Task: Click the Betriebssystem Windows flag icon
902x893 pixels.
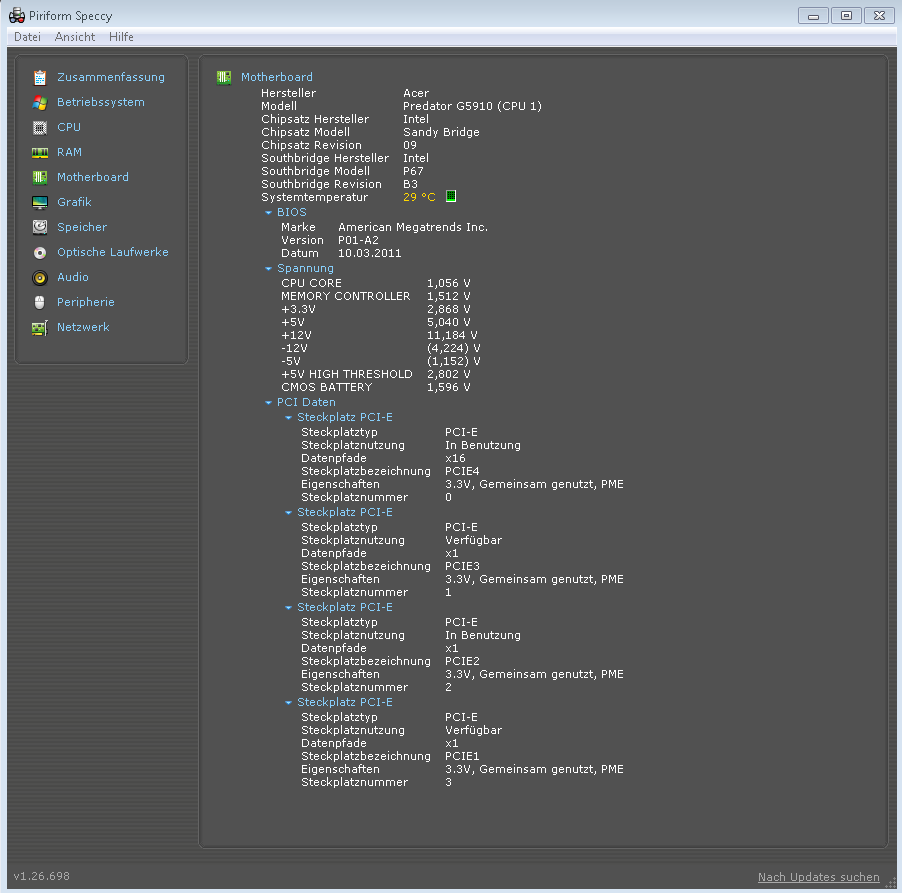Action: [x=40, y=102]
